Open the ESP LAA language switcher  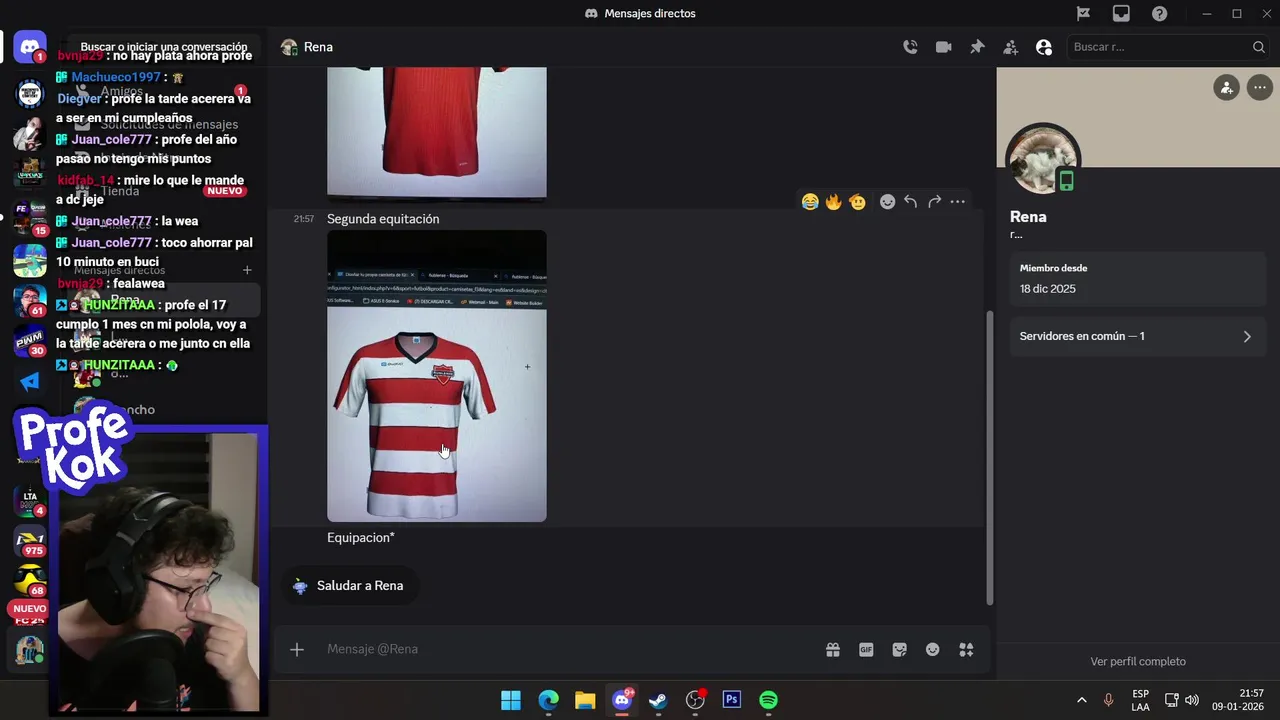(1140, 700)
